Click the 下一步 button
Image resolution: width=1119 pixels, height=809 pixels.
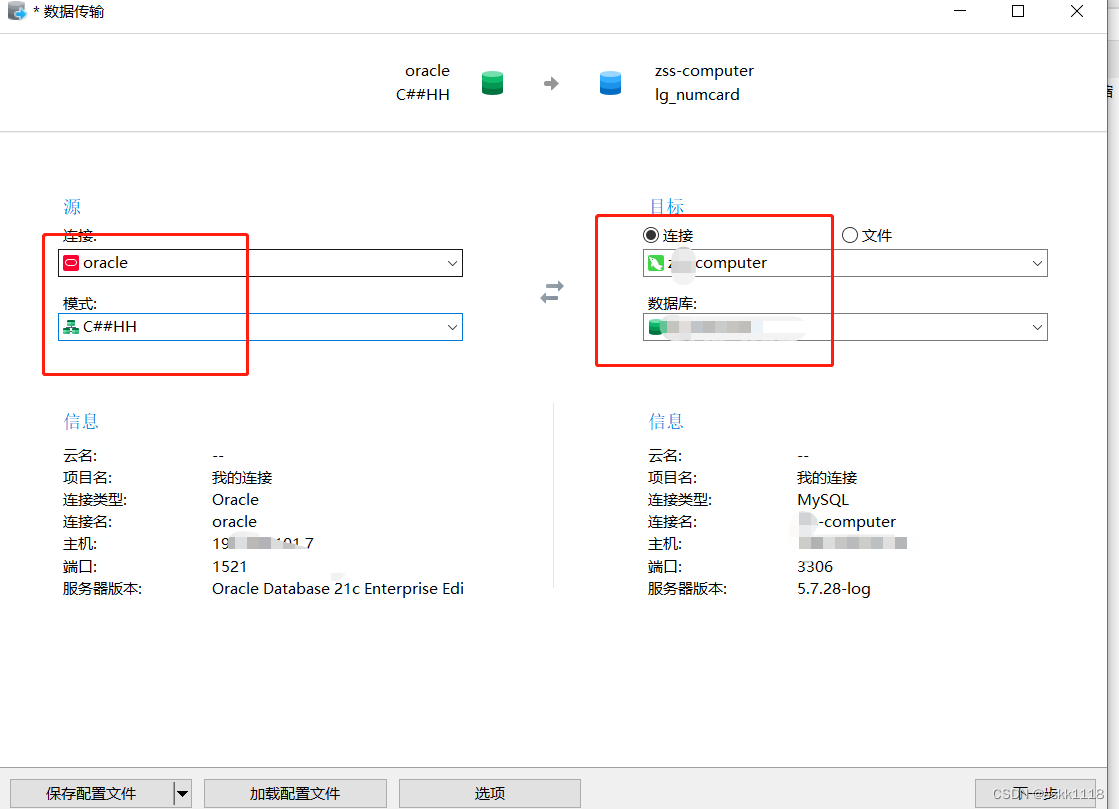click(x=1035, y=793)
